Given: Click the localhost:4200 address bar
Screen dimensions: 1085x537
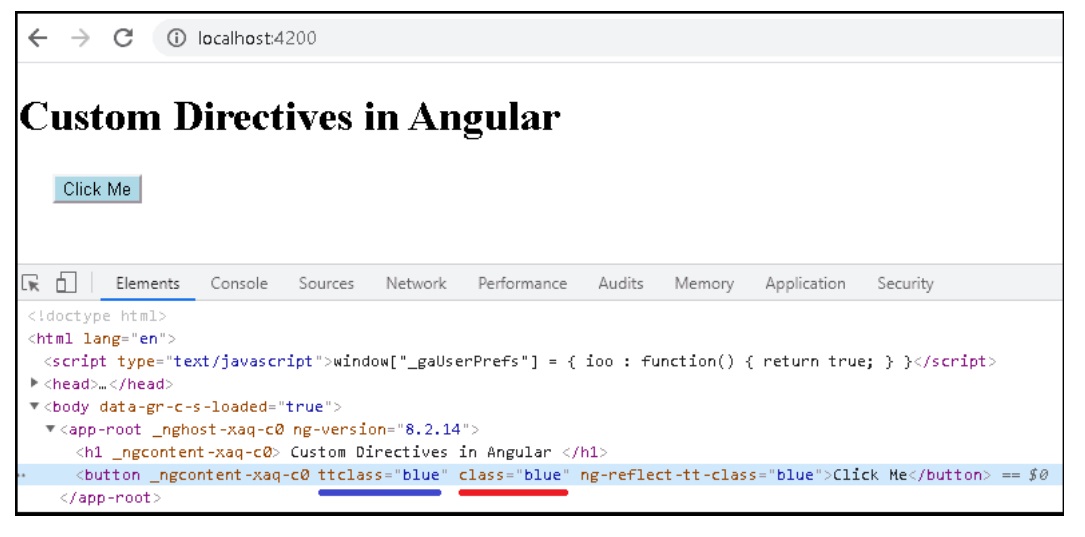Looking at the screenshot, I should [600, 39].
